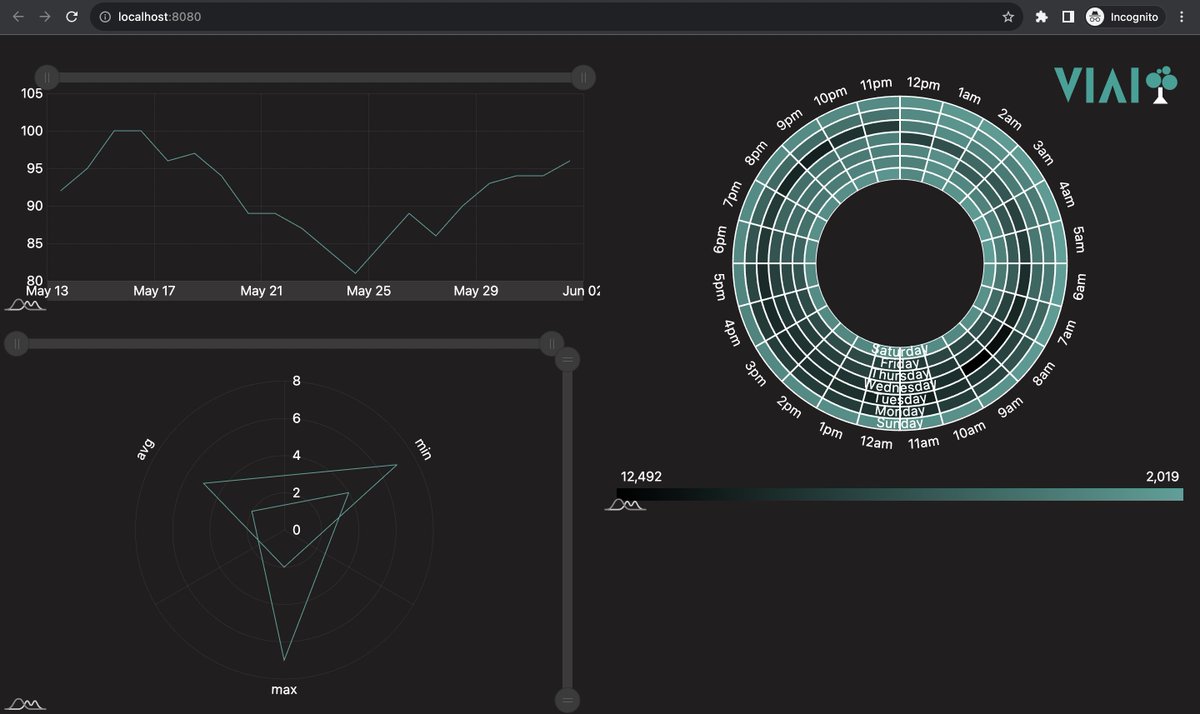This screenshot has width=1200, height=714.
Task: Click the Friday ring label
Action: (x=900, y=363)
